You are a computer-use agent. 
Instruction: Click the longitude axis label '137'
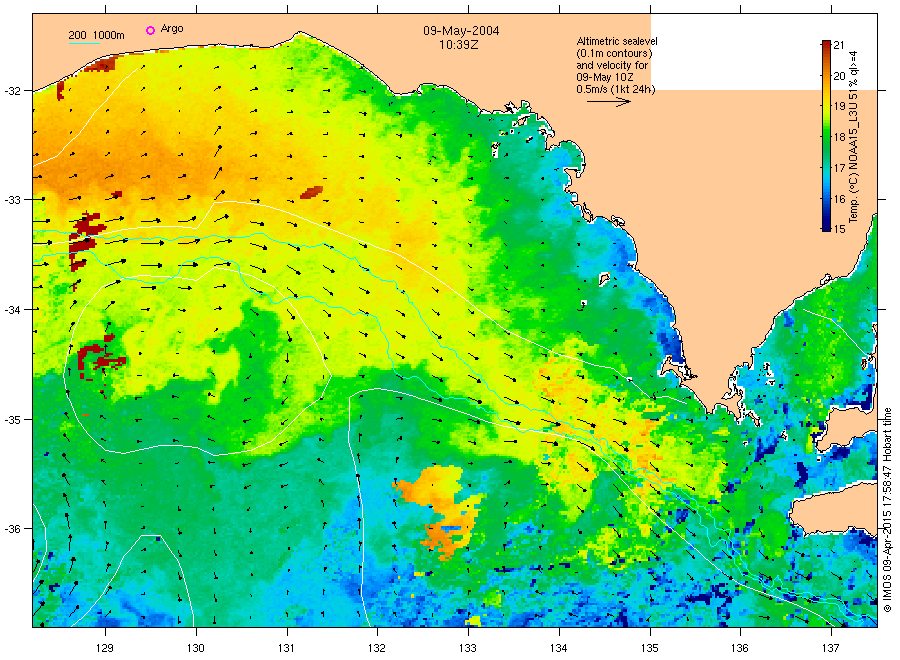pos(831,648)
